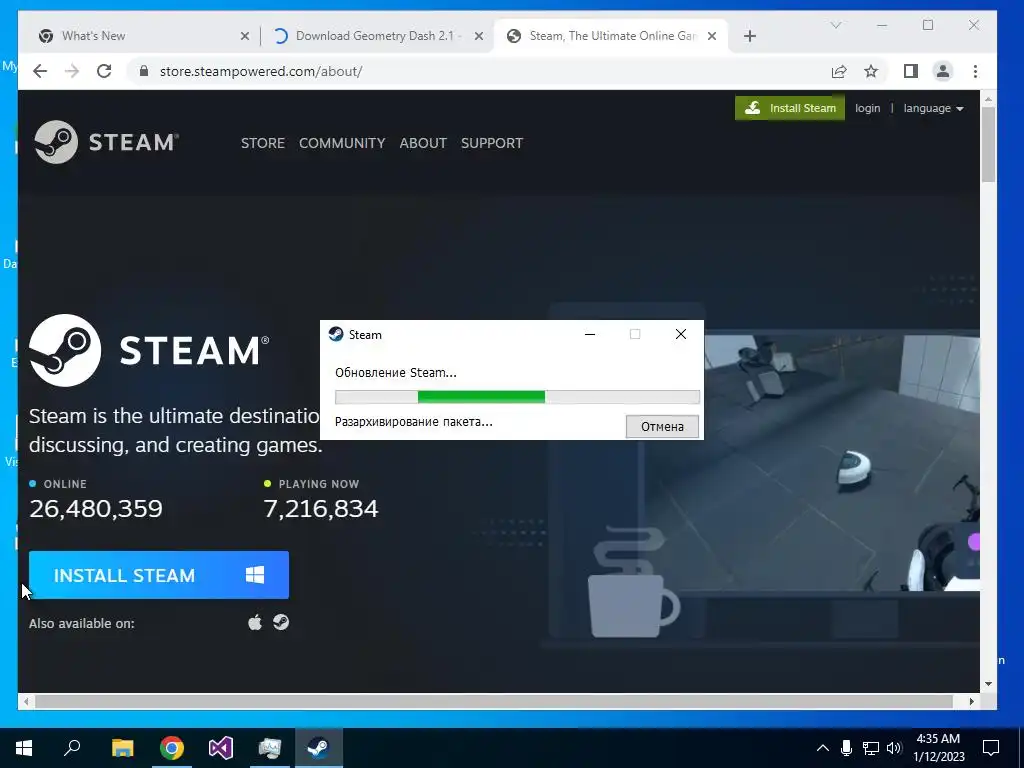Click the Chrome taskbar icon
The width and height of the screenshot is (1024, 768).
click(172, 748)
